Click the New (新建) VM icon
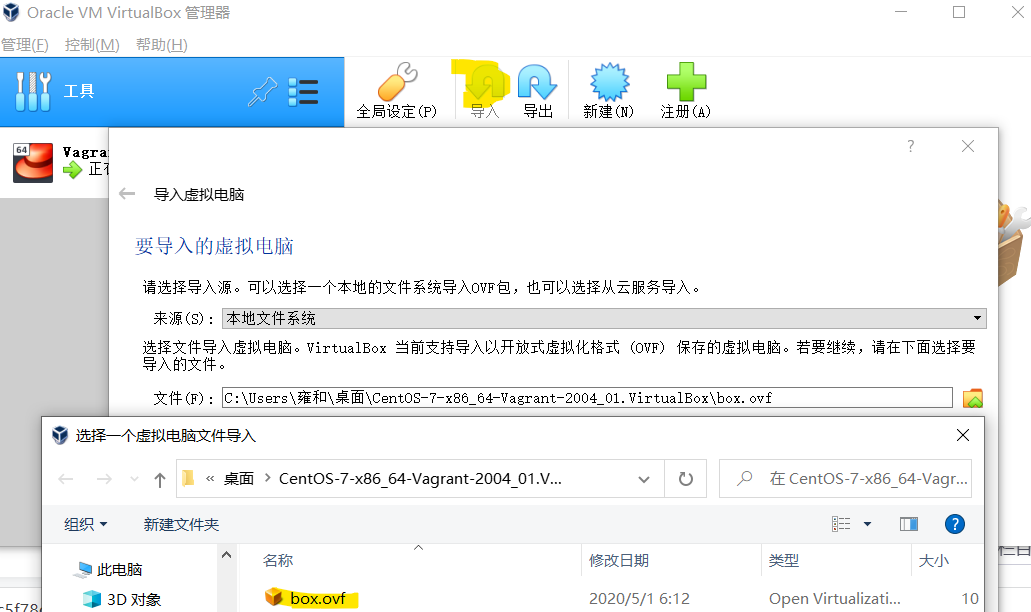This screenshot has height=612, width=1031. [609, 90]
